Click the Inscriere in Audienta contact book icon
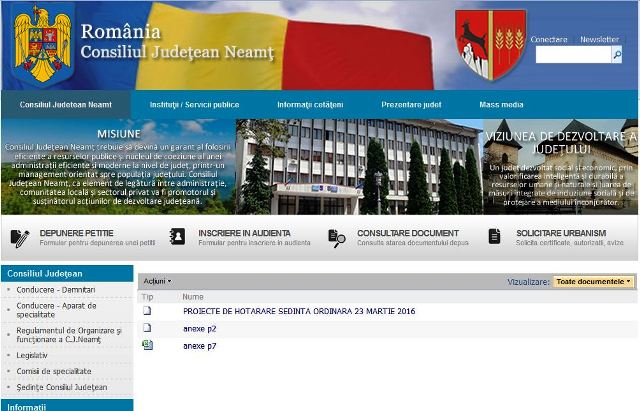Viewport: 640px width, 411px height. 177,237
